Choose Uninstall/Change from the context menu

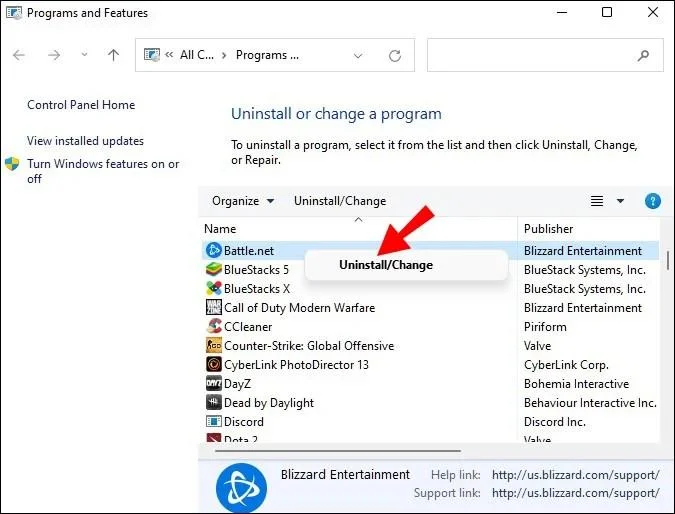pyautogui.click(x=386, y=265)
